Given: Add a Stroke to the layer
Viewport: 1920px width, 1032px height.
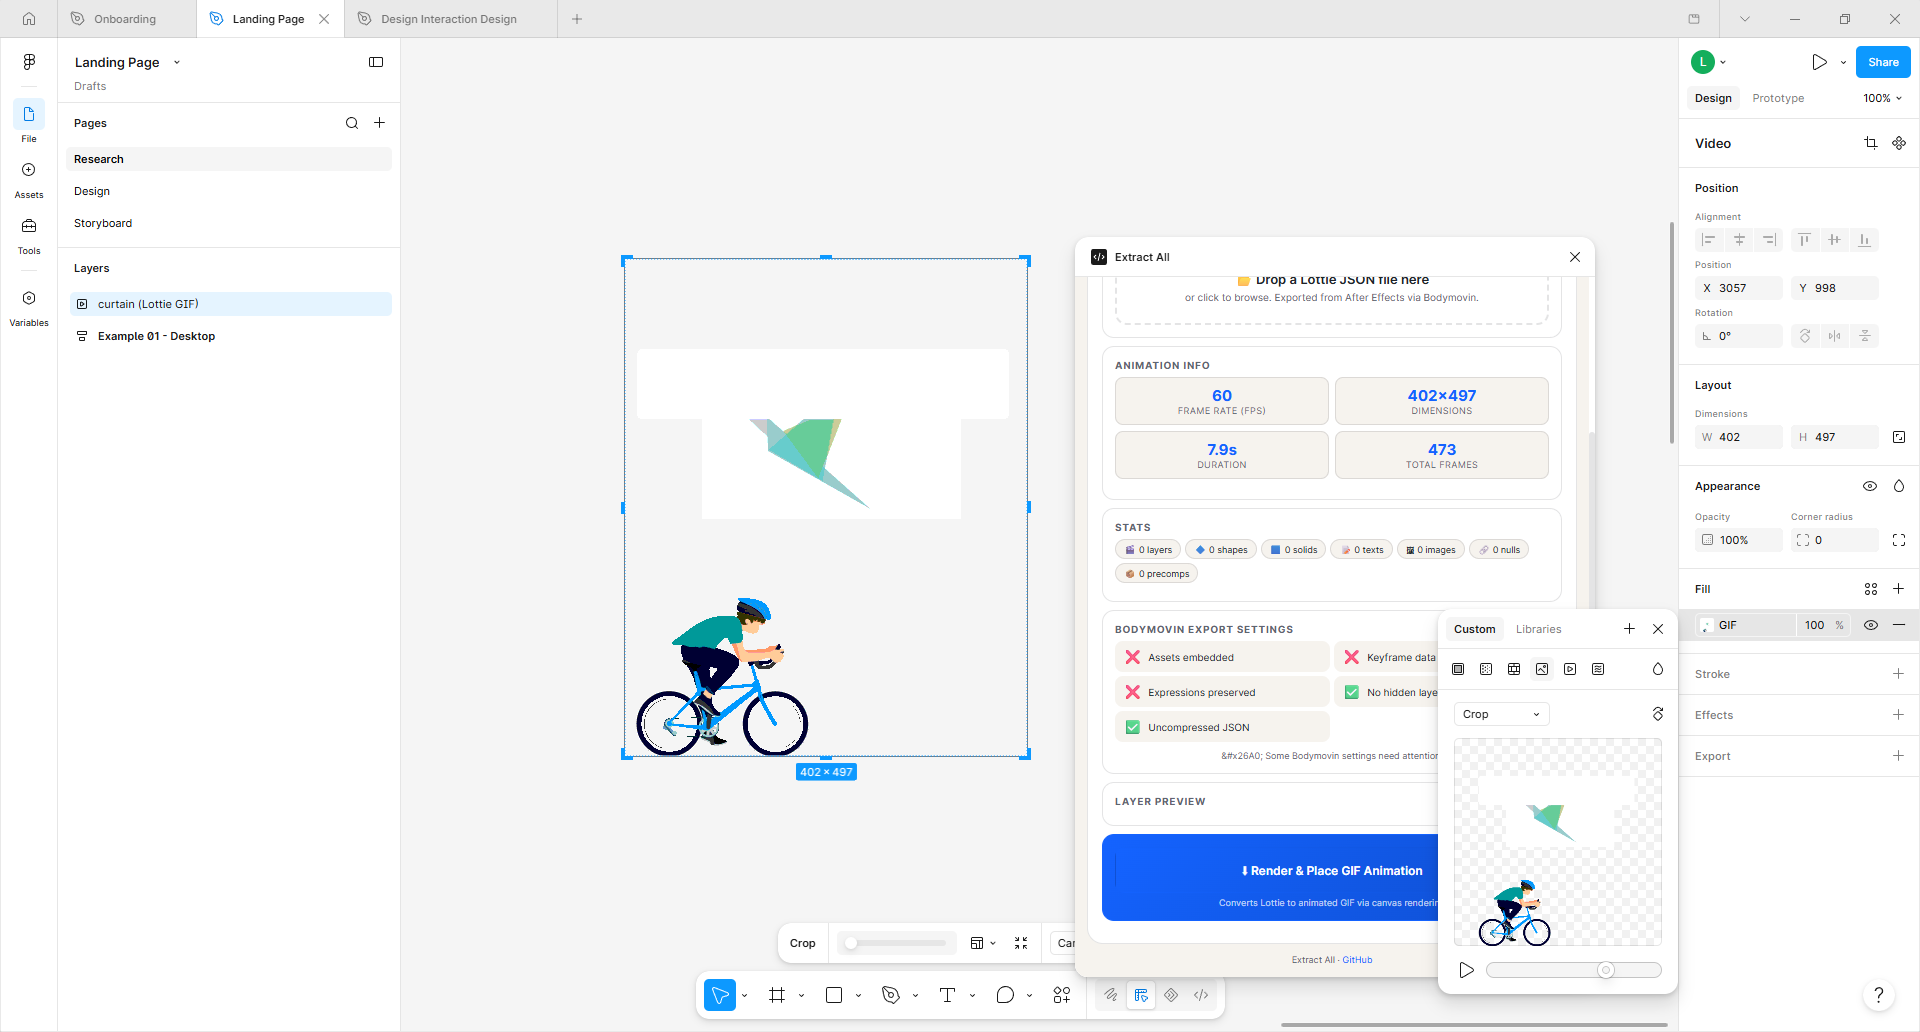Looking at the screenshot, I should click(x=1898, y=674).
